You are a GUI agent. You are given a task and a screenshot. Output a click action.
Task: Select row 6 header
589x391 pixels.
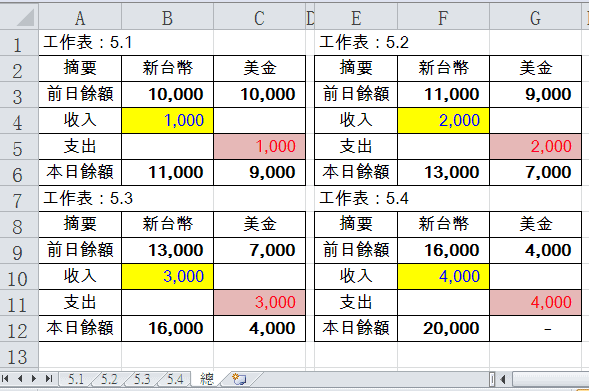point(19,173)
